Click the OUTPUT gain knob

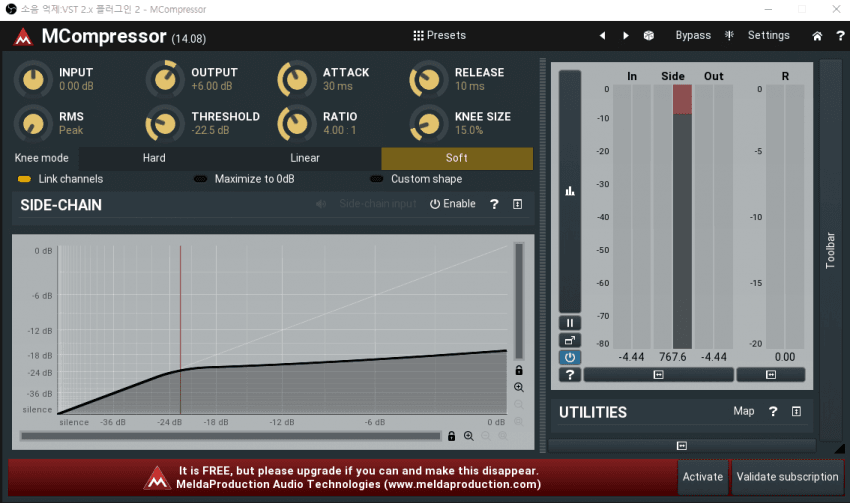[165, 80]
